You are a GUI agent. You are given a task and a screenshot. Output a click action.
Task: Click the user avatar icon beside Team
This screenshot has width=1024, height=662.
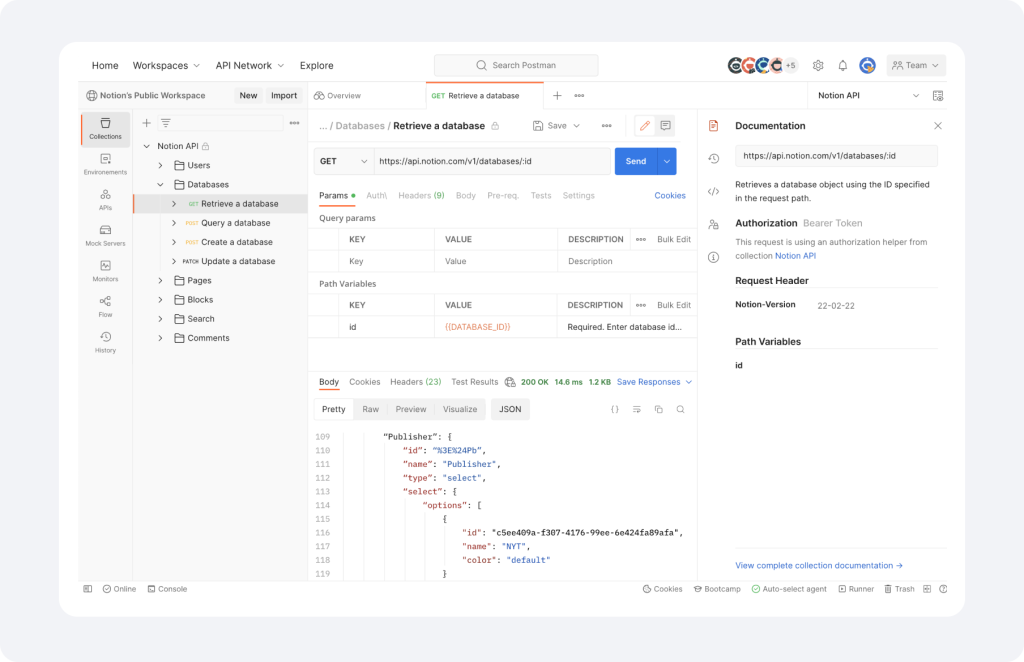click(867, 65)
